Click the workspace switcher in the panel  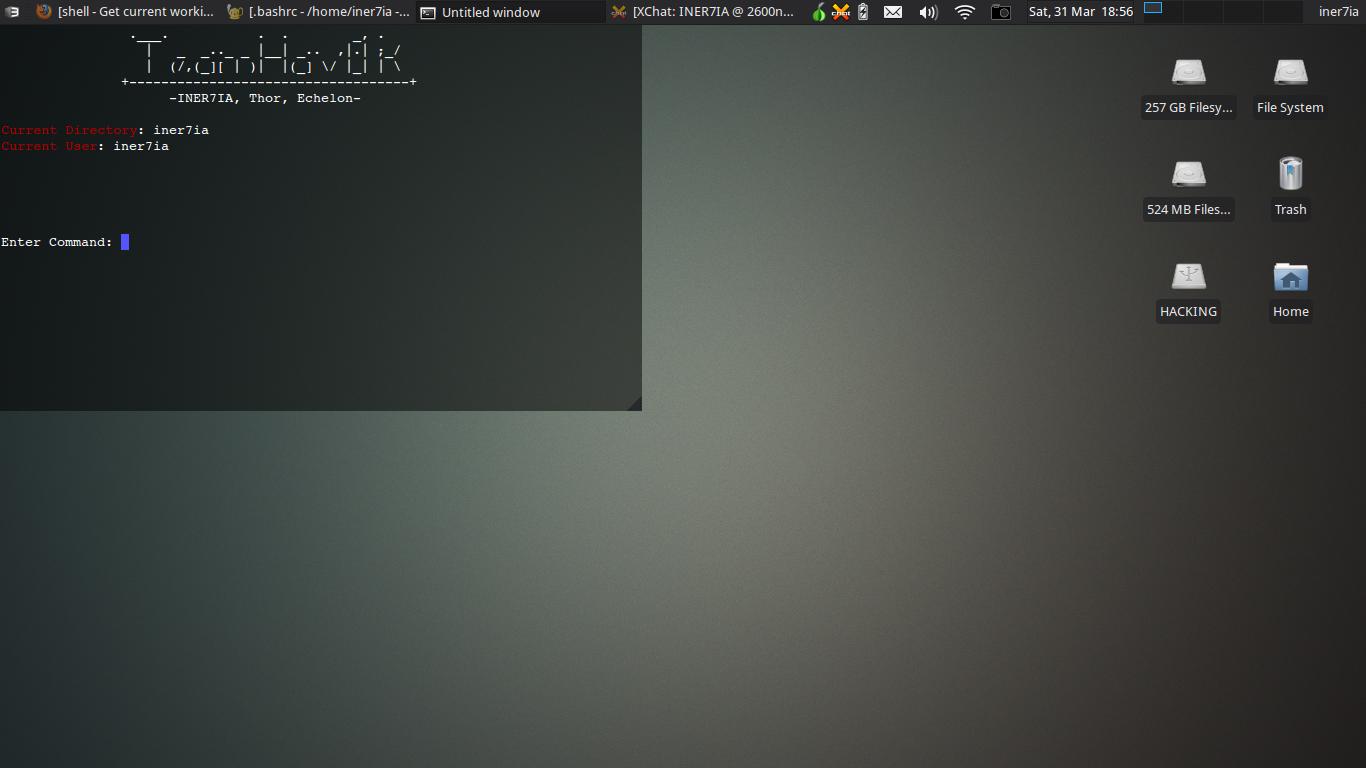coord(1153,8)
